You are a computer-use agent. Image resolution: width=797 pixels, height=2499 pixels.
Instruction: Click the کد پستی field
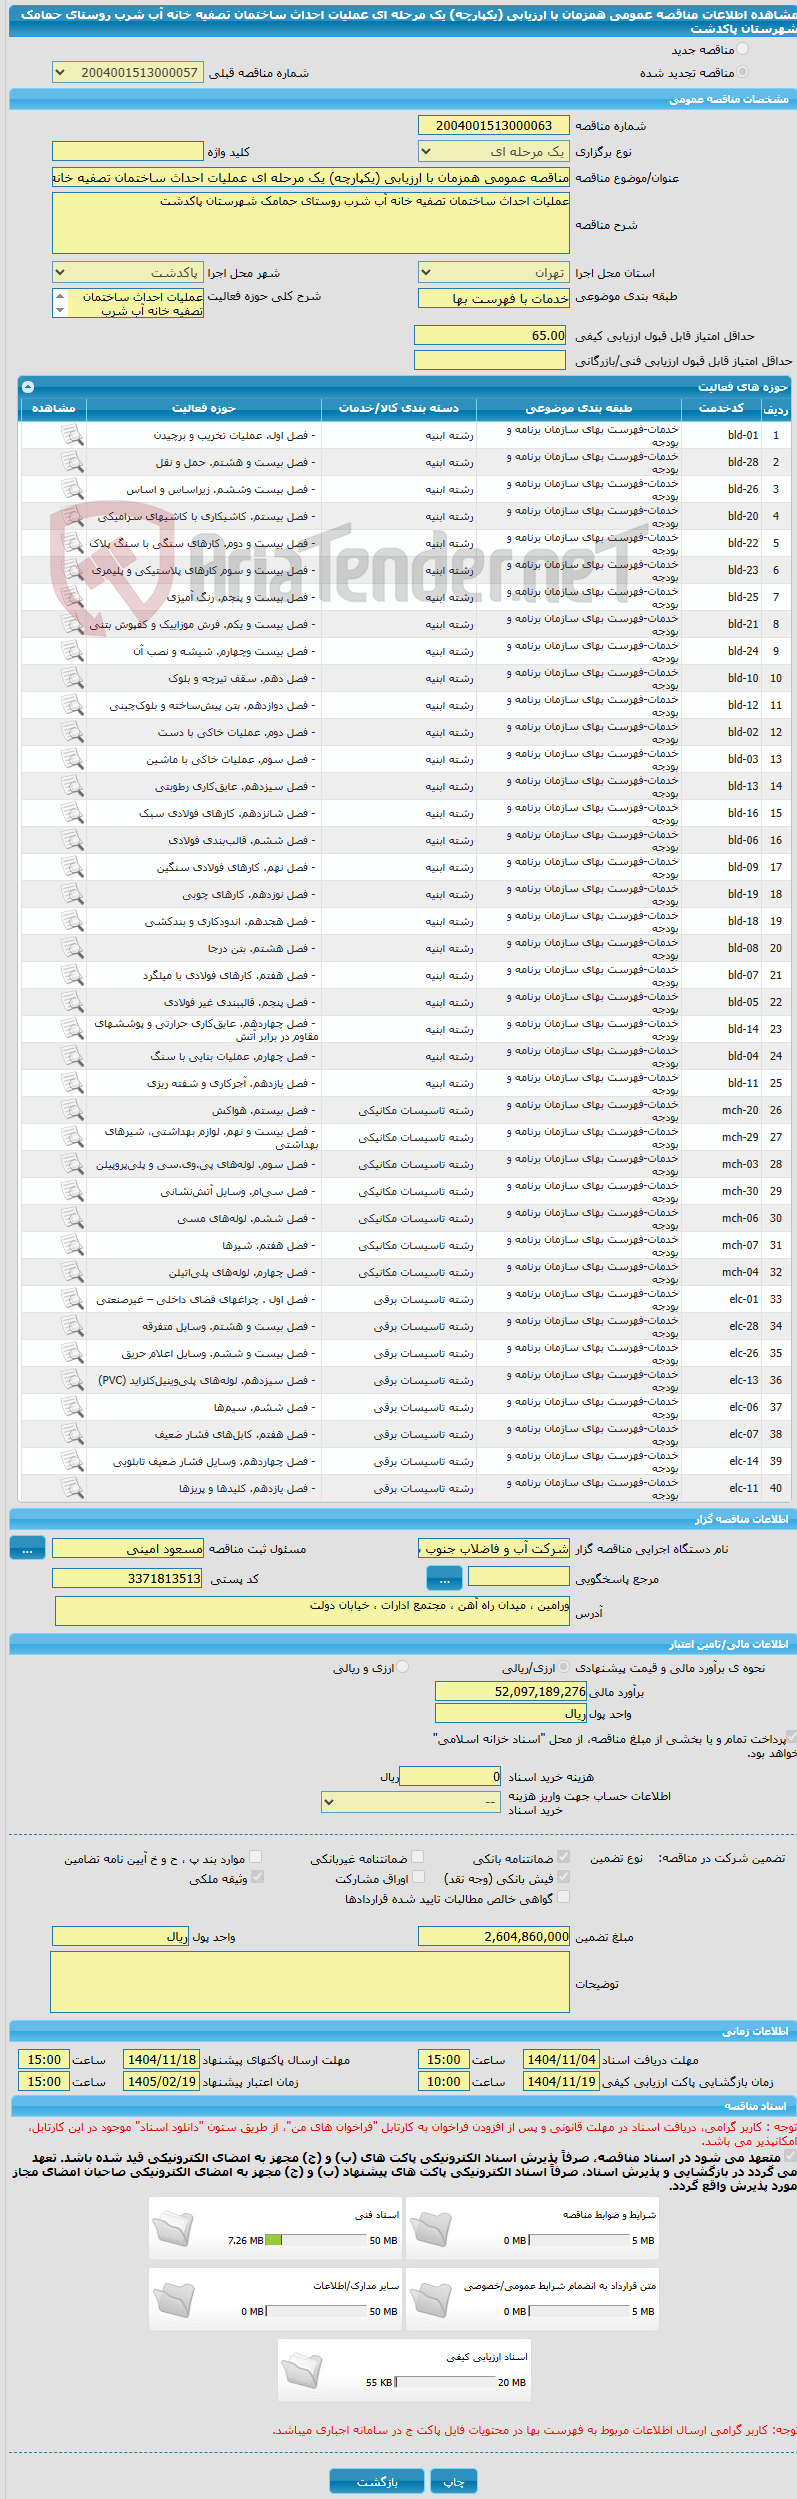pyautogui.click(x=127, y=1578)
